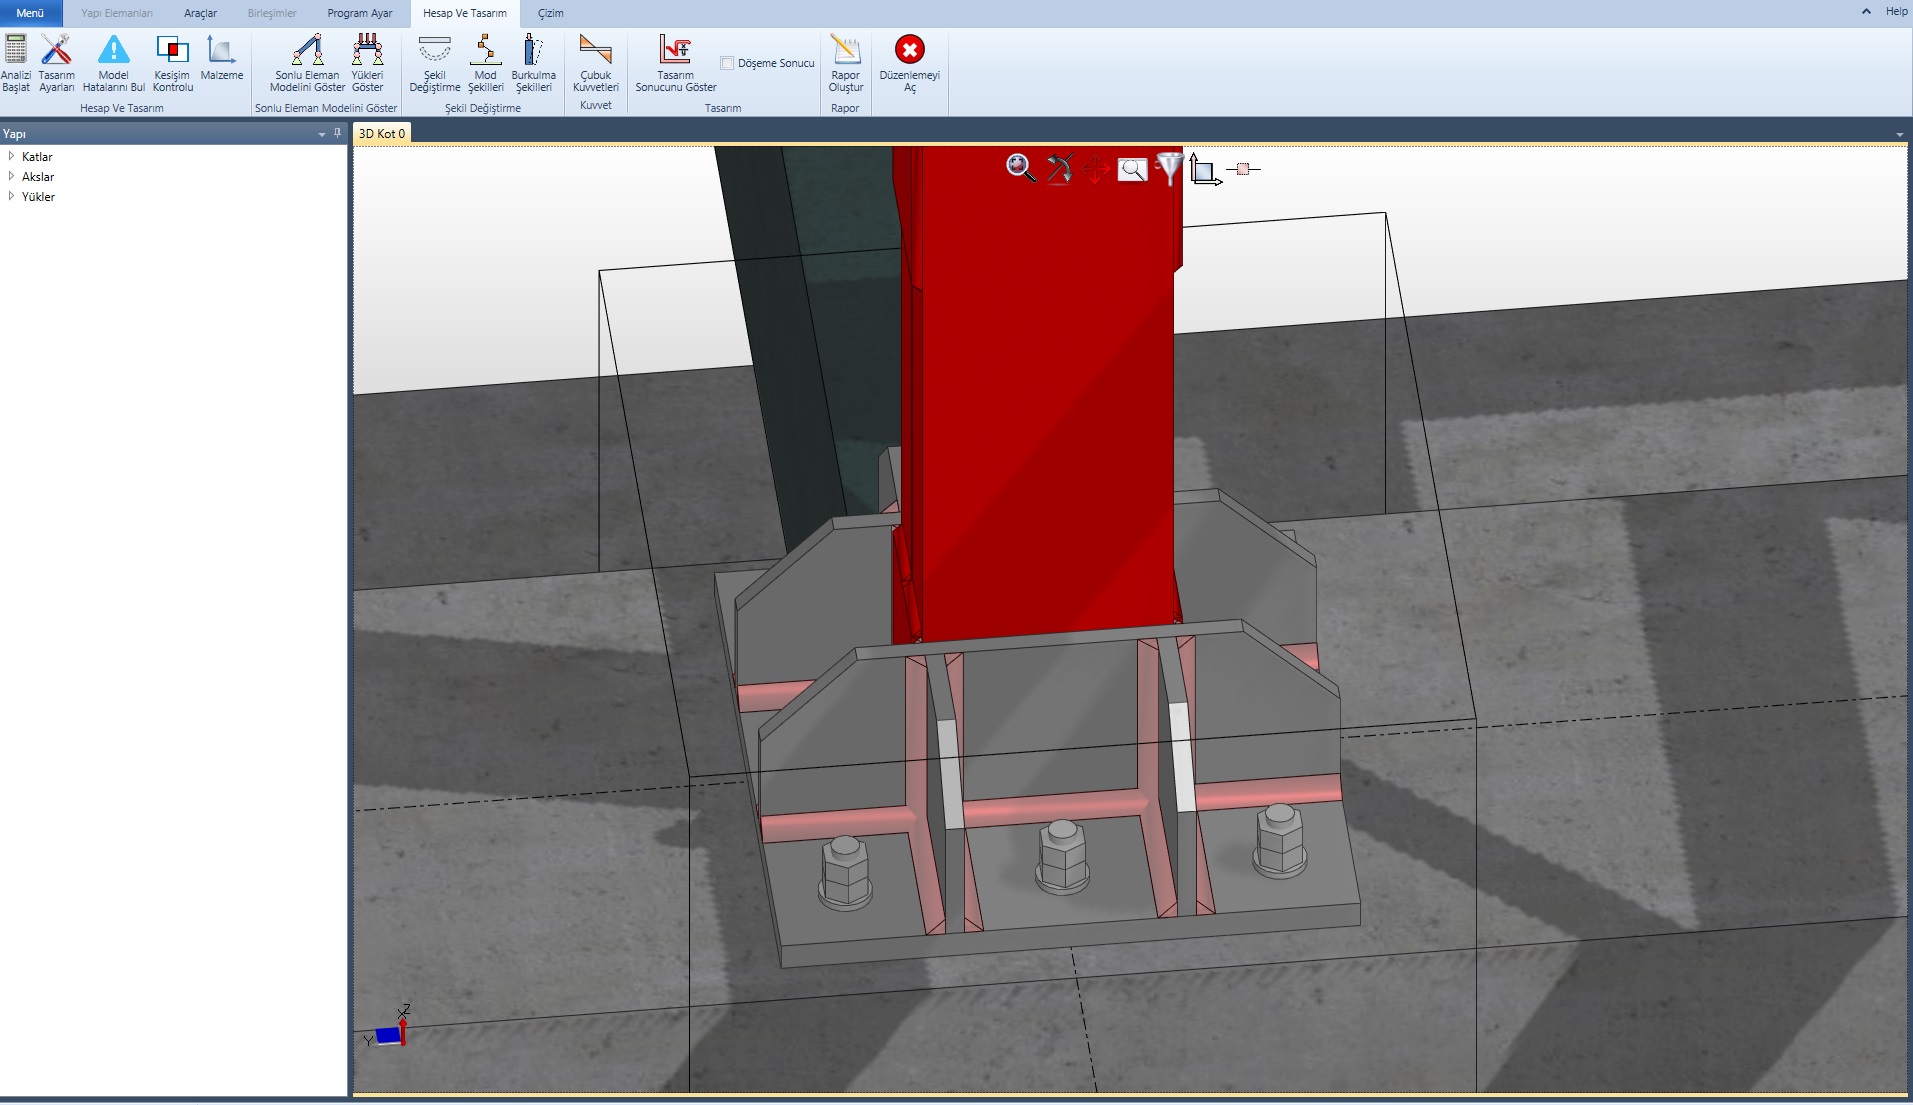Expand the Yükler tree node
This screenshot has width=1913, height=1105.
11,196
